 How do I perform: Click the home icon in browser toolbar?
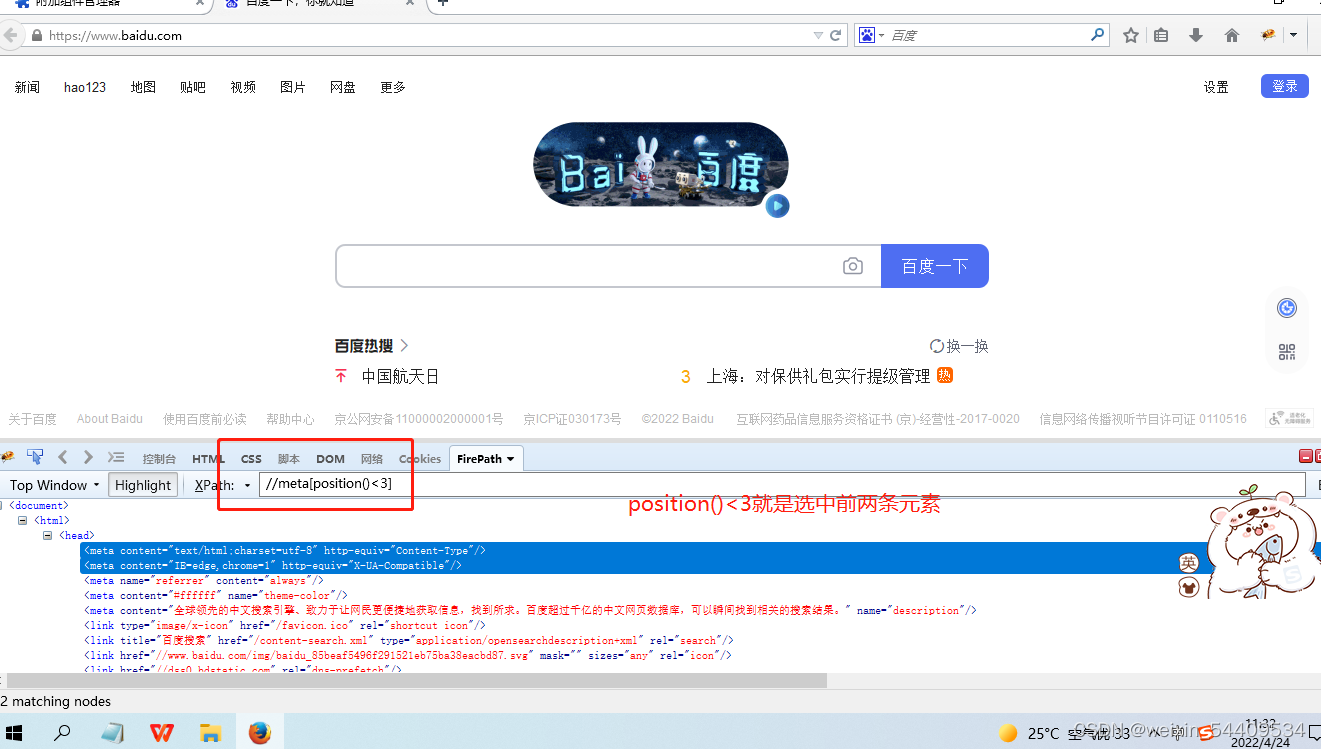1232,35
